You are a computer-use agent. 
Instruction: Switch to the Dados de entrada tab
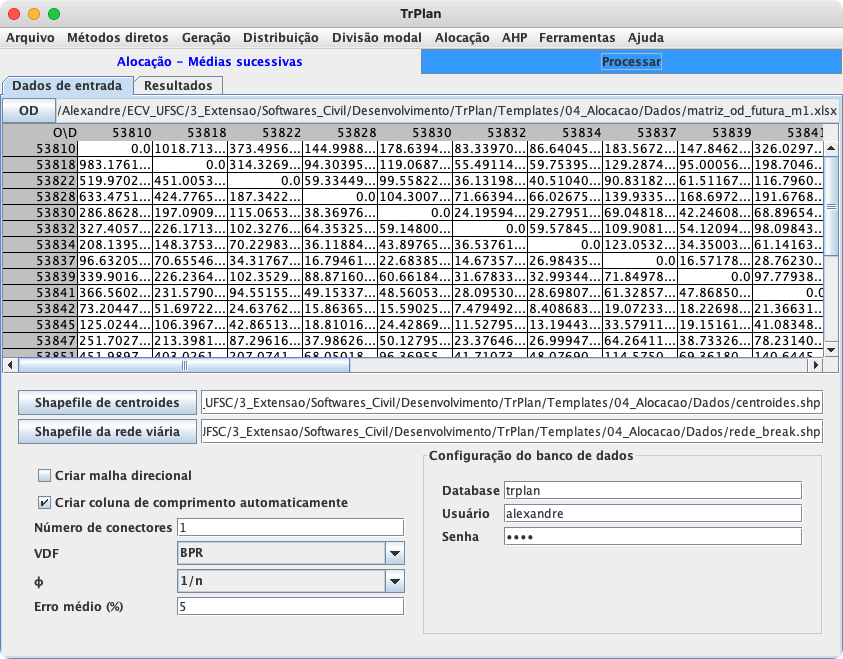[67, 85]
